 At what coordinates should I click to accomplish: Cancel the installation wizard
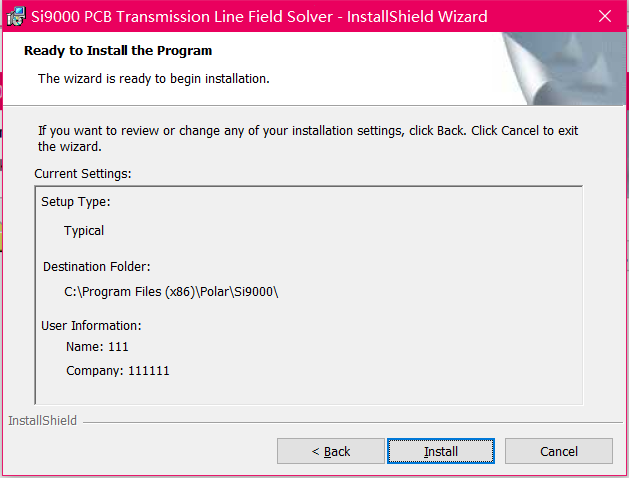coord(558,452)
